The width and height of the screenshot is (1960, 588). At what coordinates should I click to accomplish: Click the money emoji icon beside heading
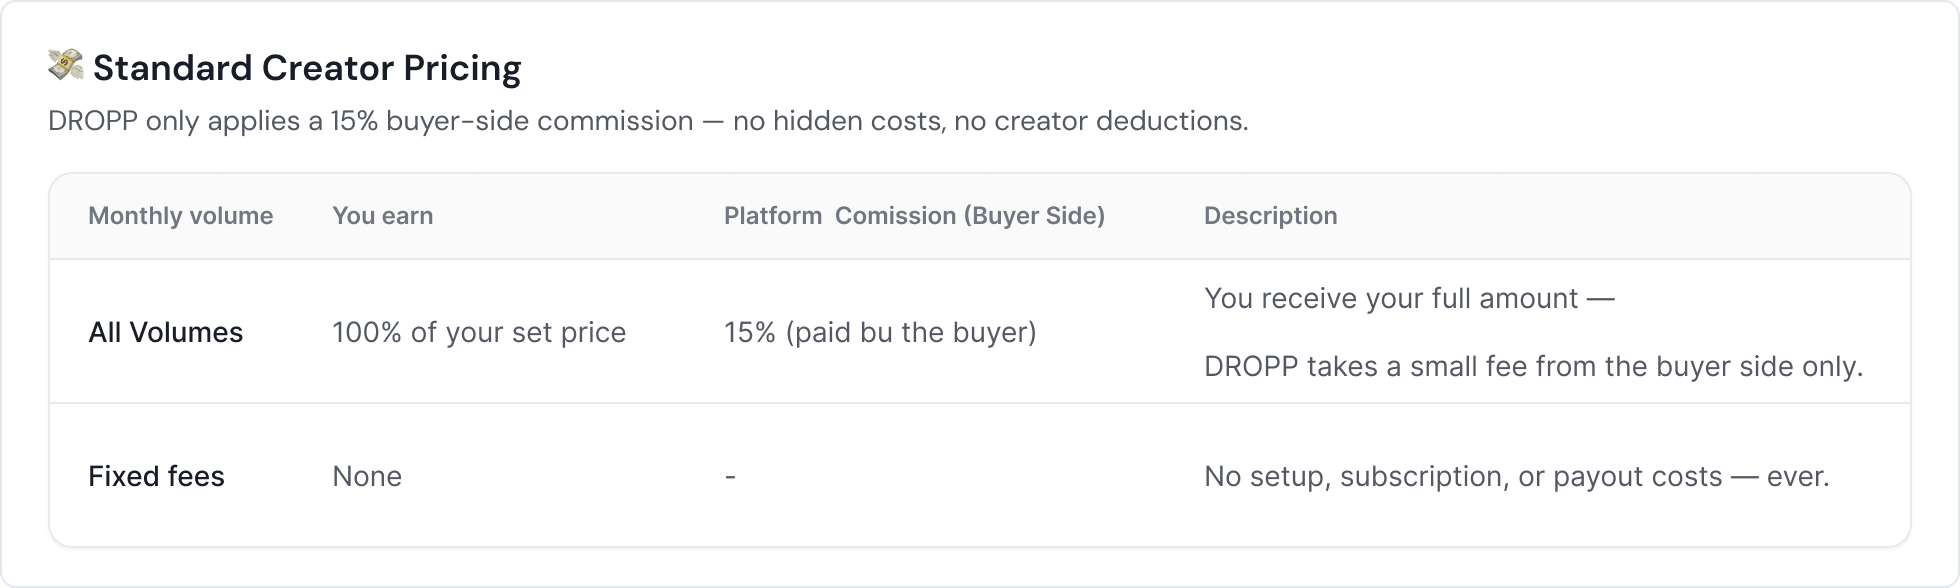(66, 67)
